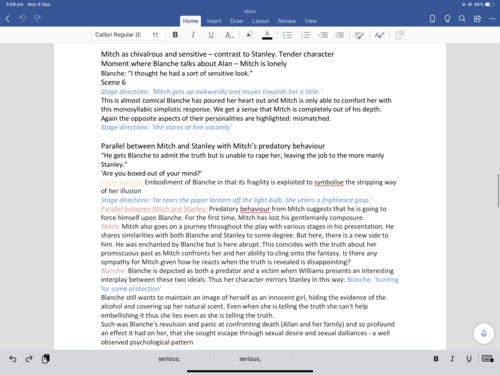Choose the font color swatch
The image size is (500, 375).
[x=267, y=35]
